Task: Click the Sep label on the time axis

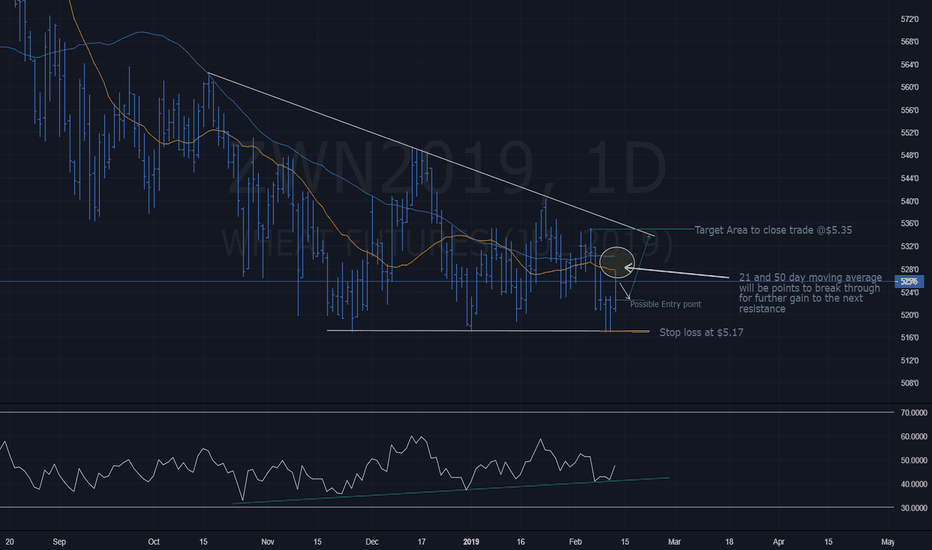Action: pos(59,542)
